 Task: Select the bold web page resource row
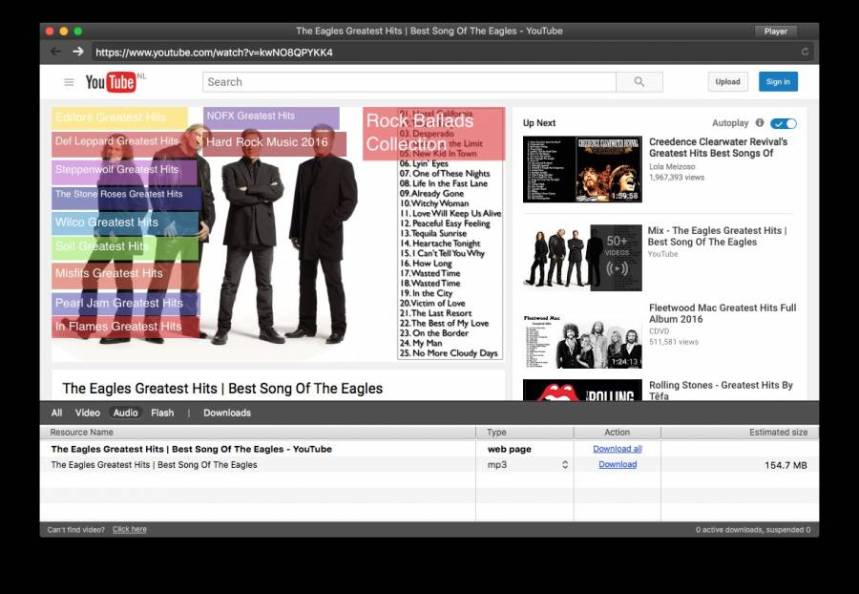430,449
